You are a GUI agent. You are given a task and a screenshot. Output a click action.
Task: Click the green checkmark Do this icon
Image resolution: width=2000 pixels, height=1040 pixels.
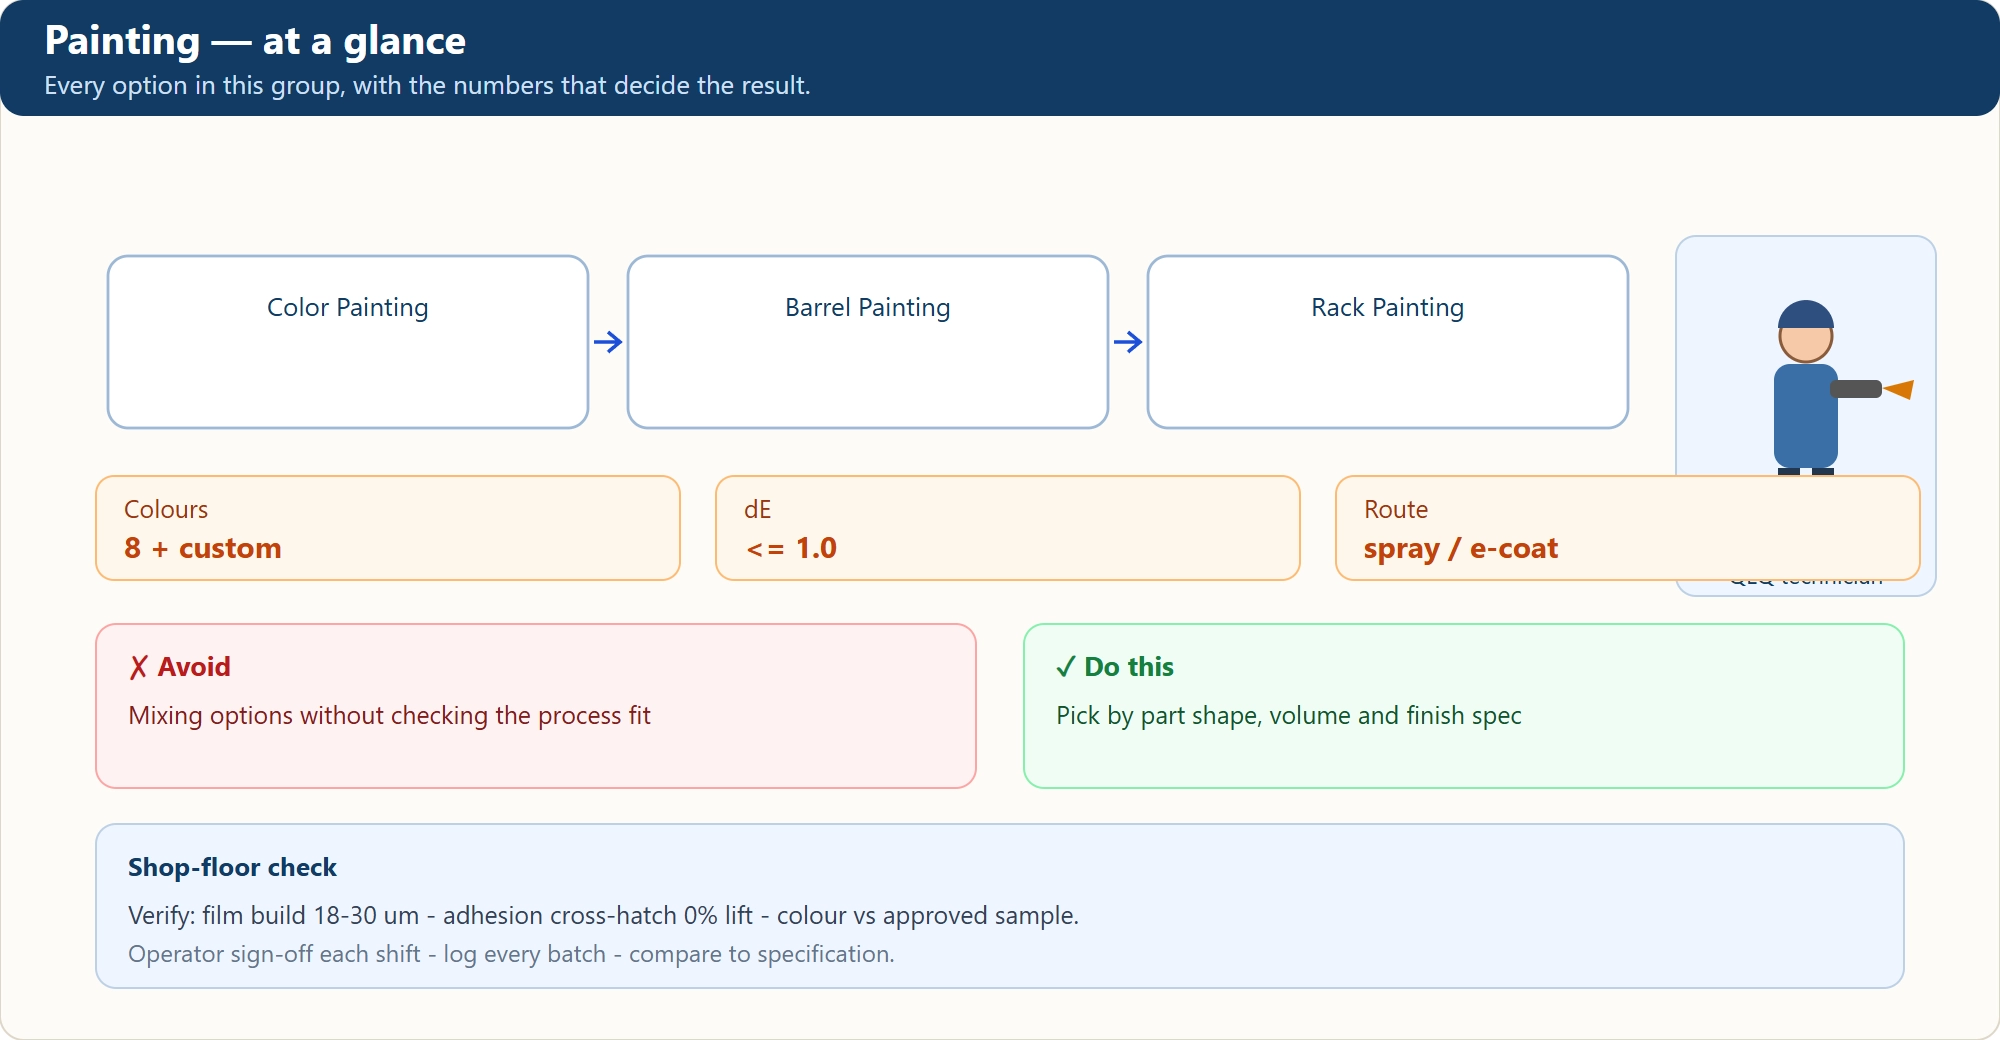coord(1066,667)
